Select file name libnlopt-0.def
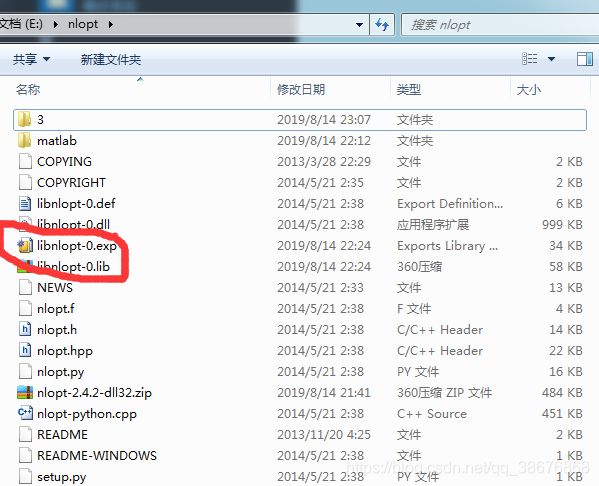The height and width of the screenshot is (486, 599). point(76,204)
